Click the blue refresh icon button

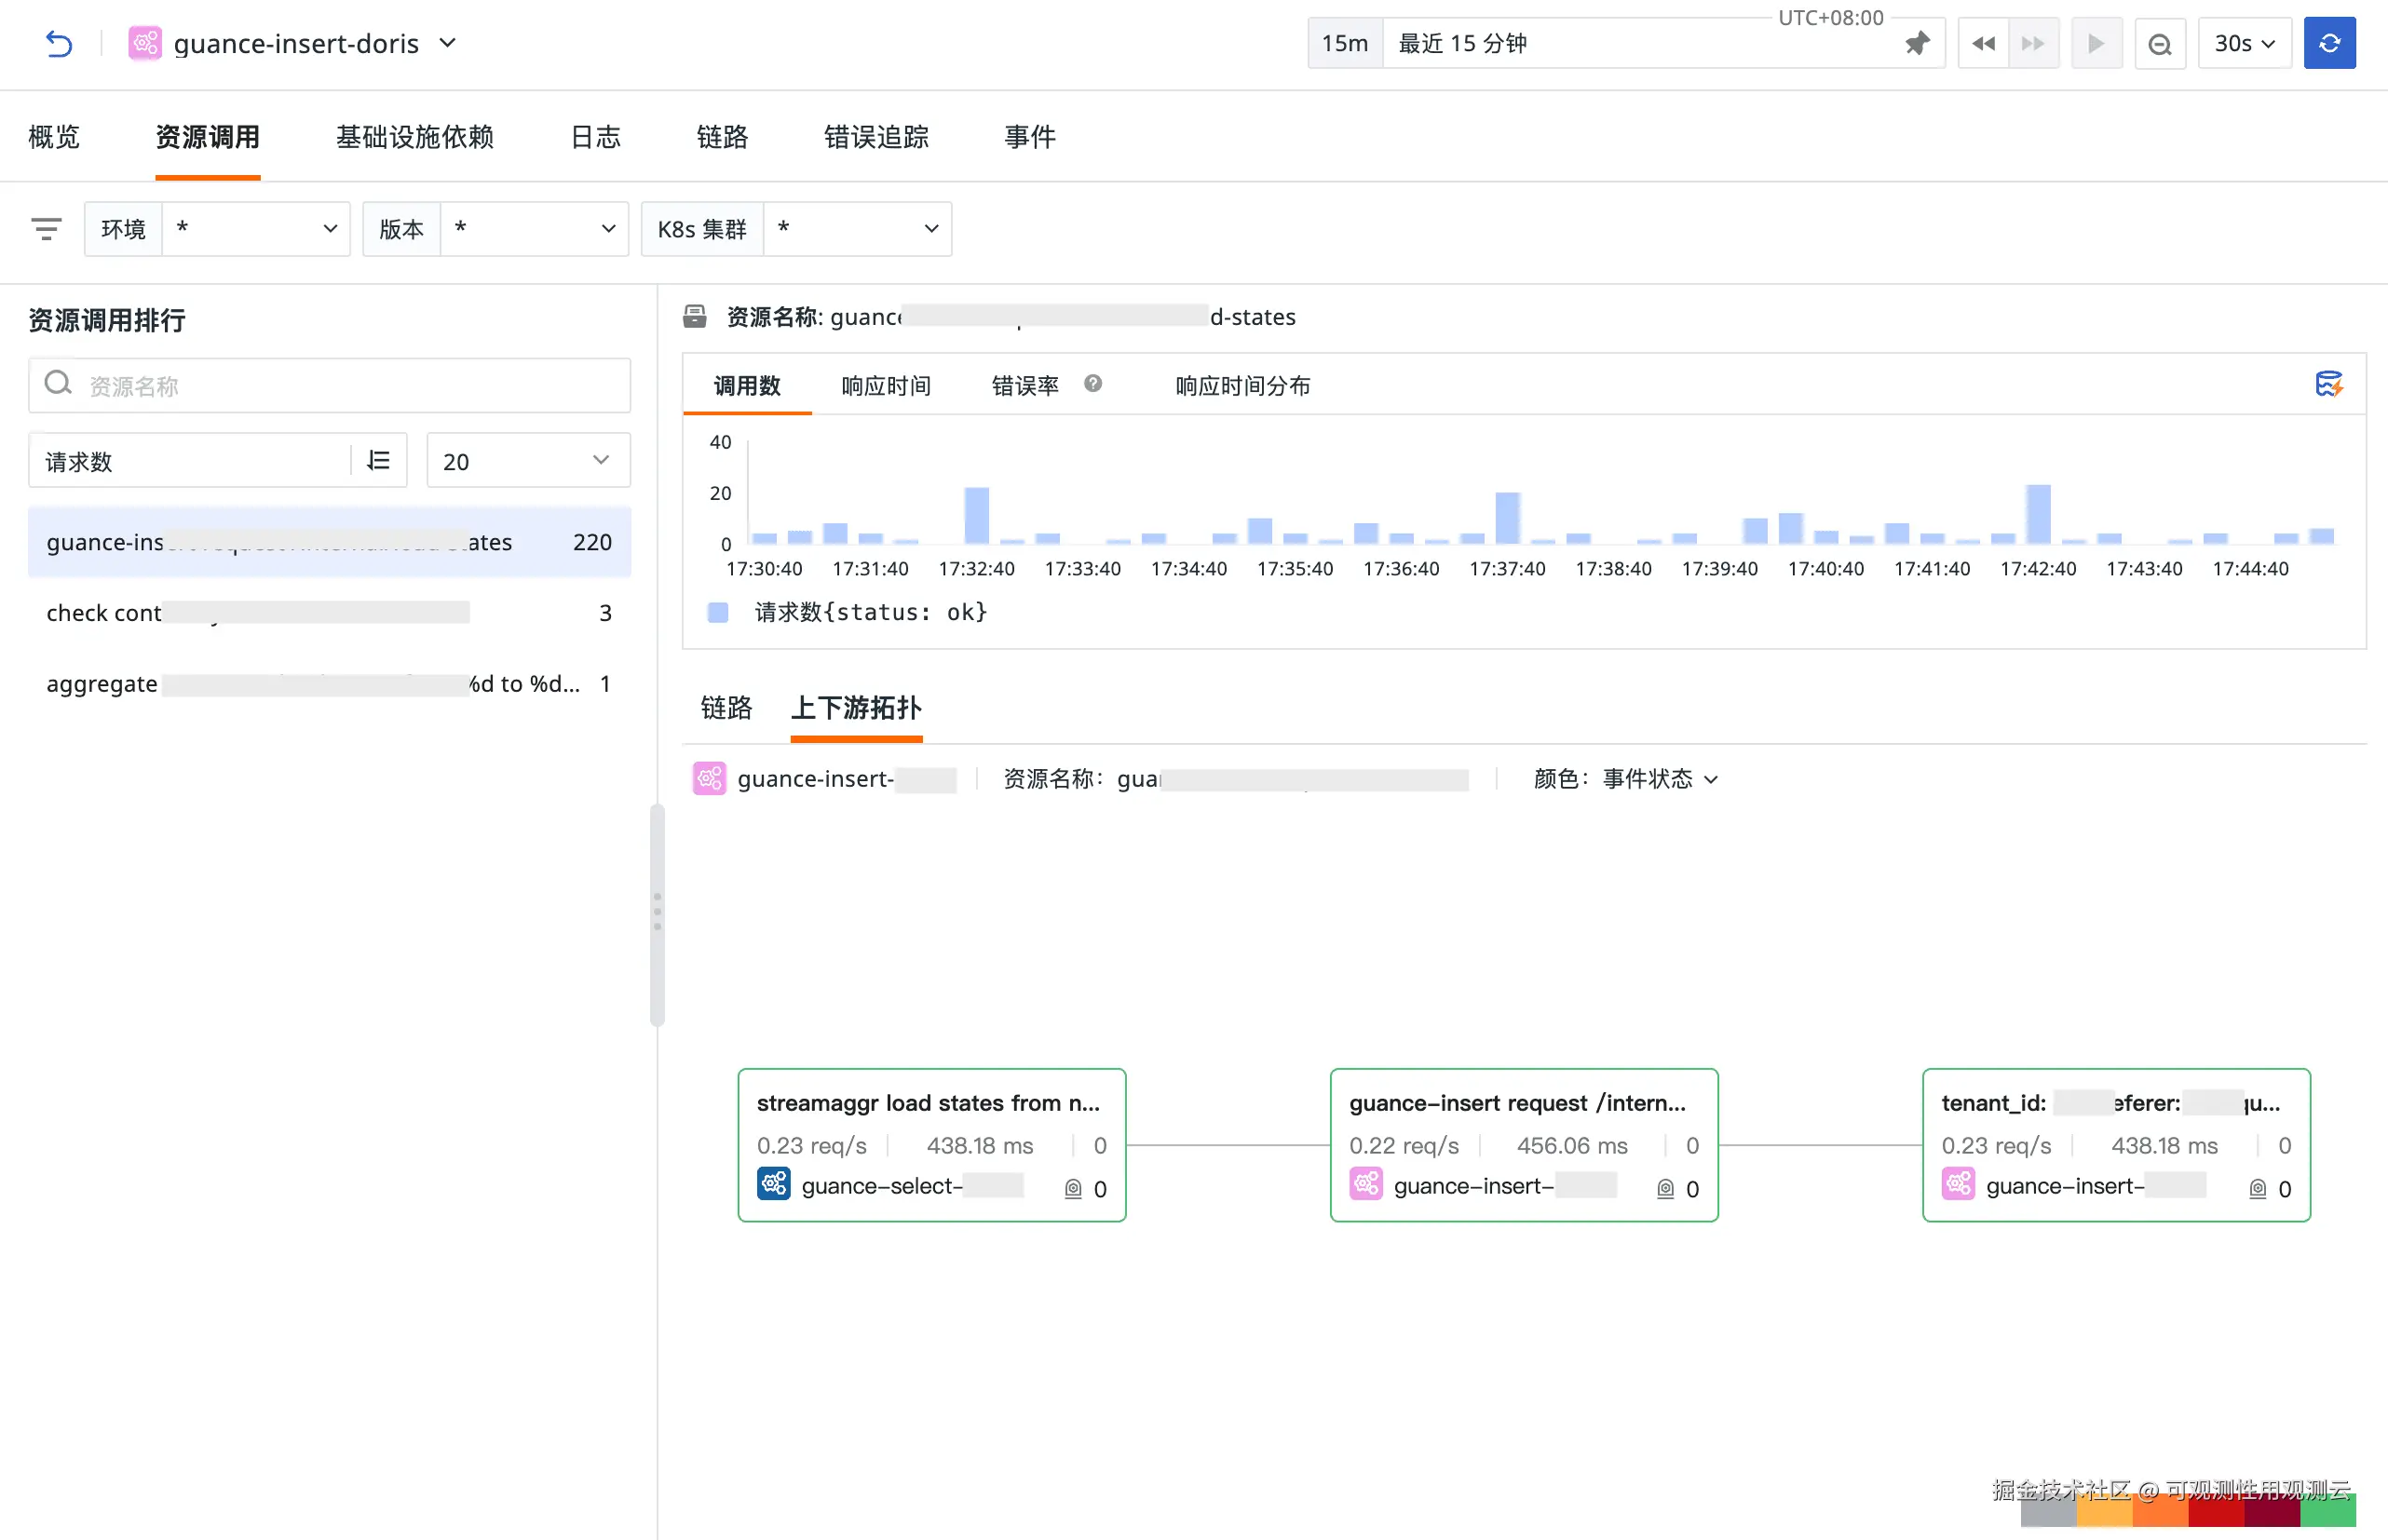point(2328,43)
